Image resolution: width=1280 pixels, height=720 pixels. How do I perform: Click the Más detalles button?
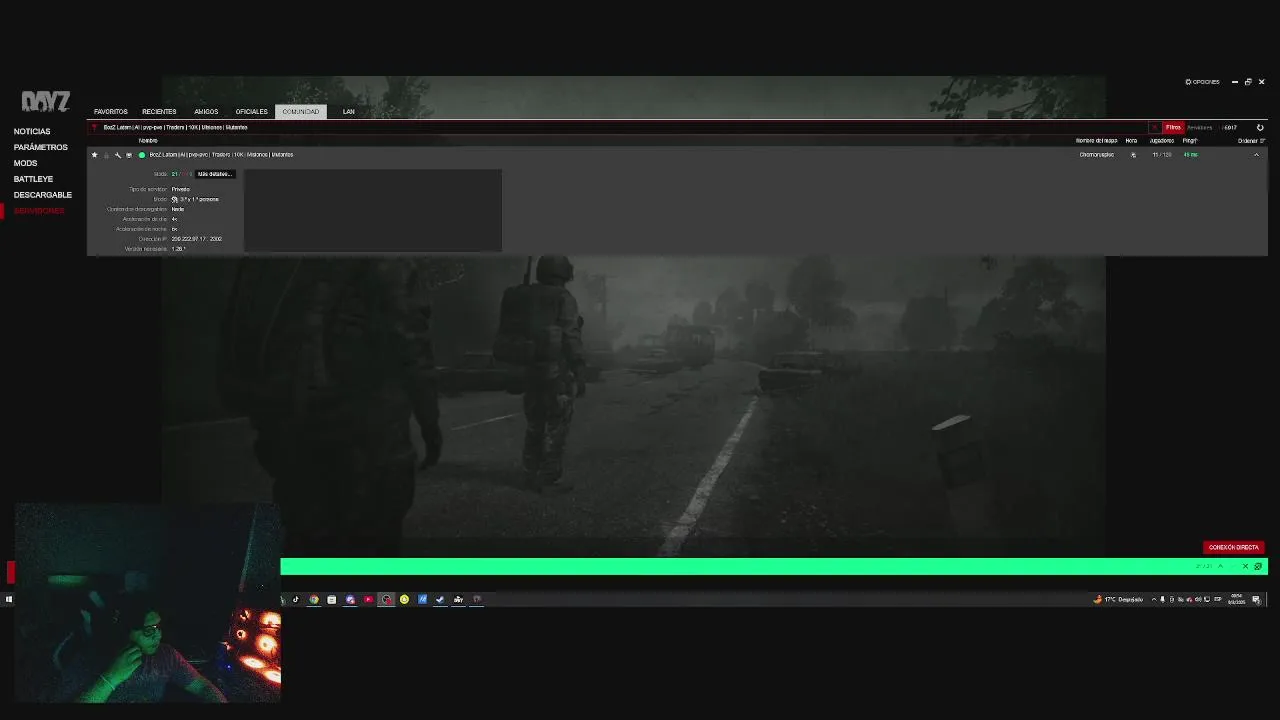tap(214, 174)
